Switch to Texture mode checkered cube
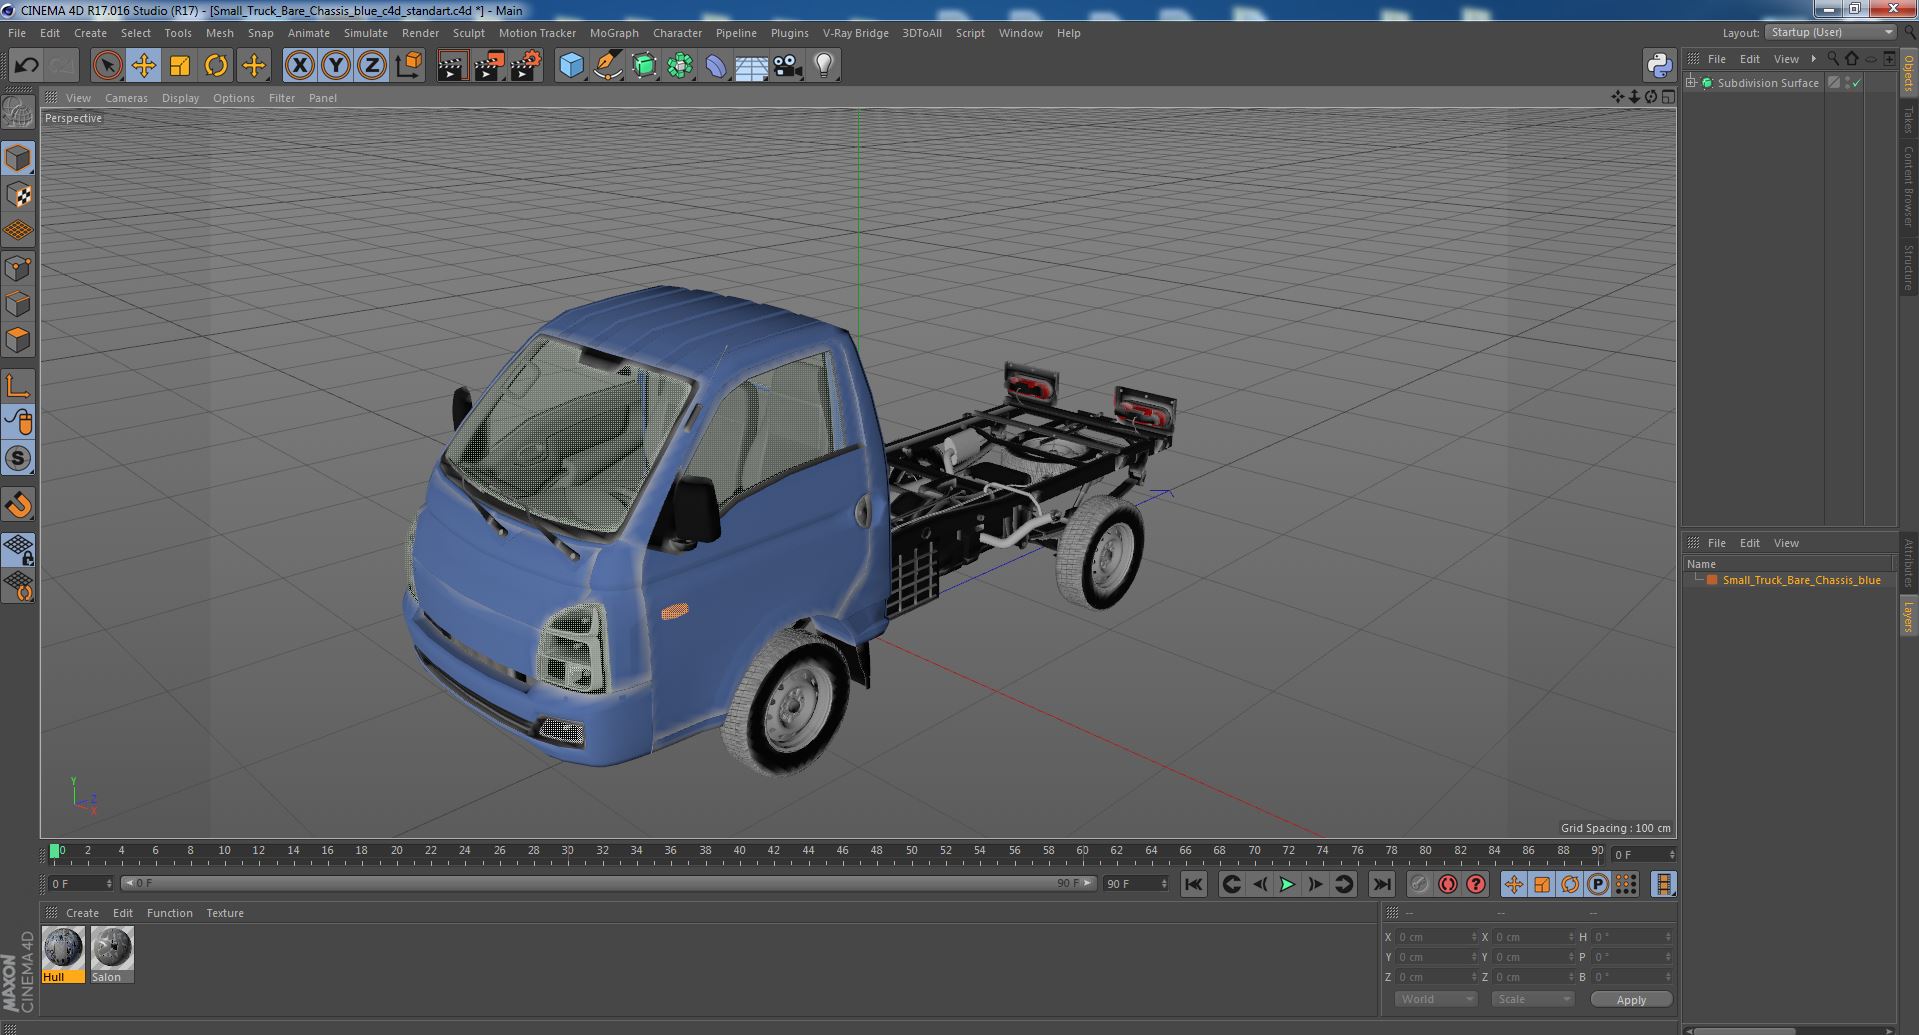Viewport: 1919px width, 1035px height. [x=18, y=195]
